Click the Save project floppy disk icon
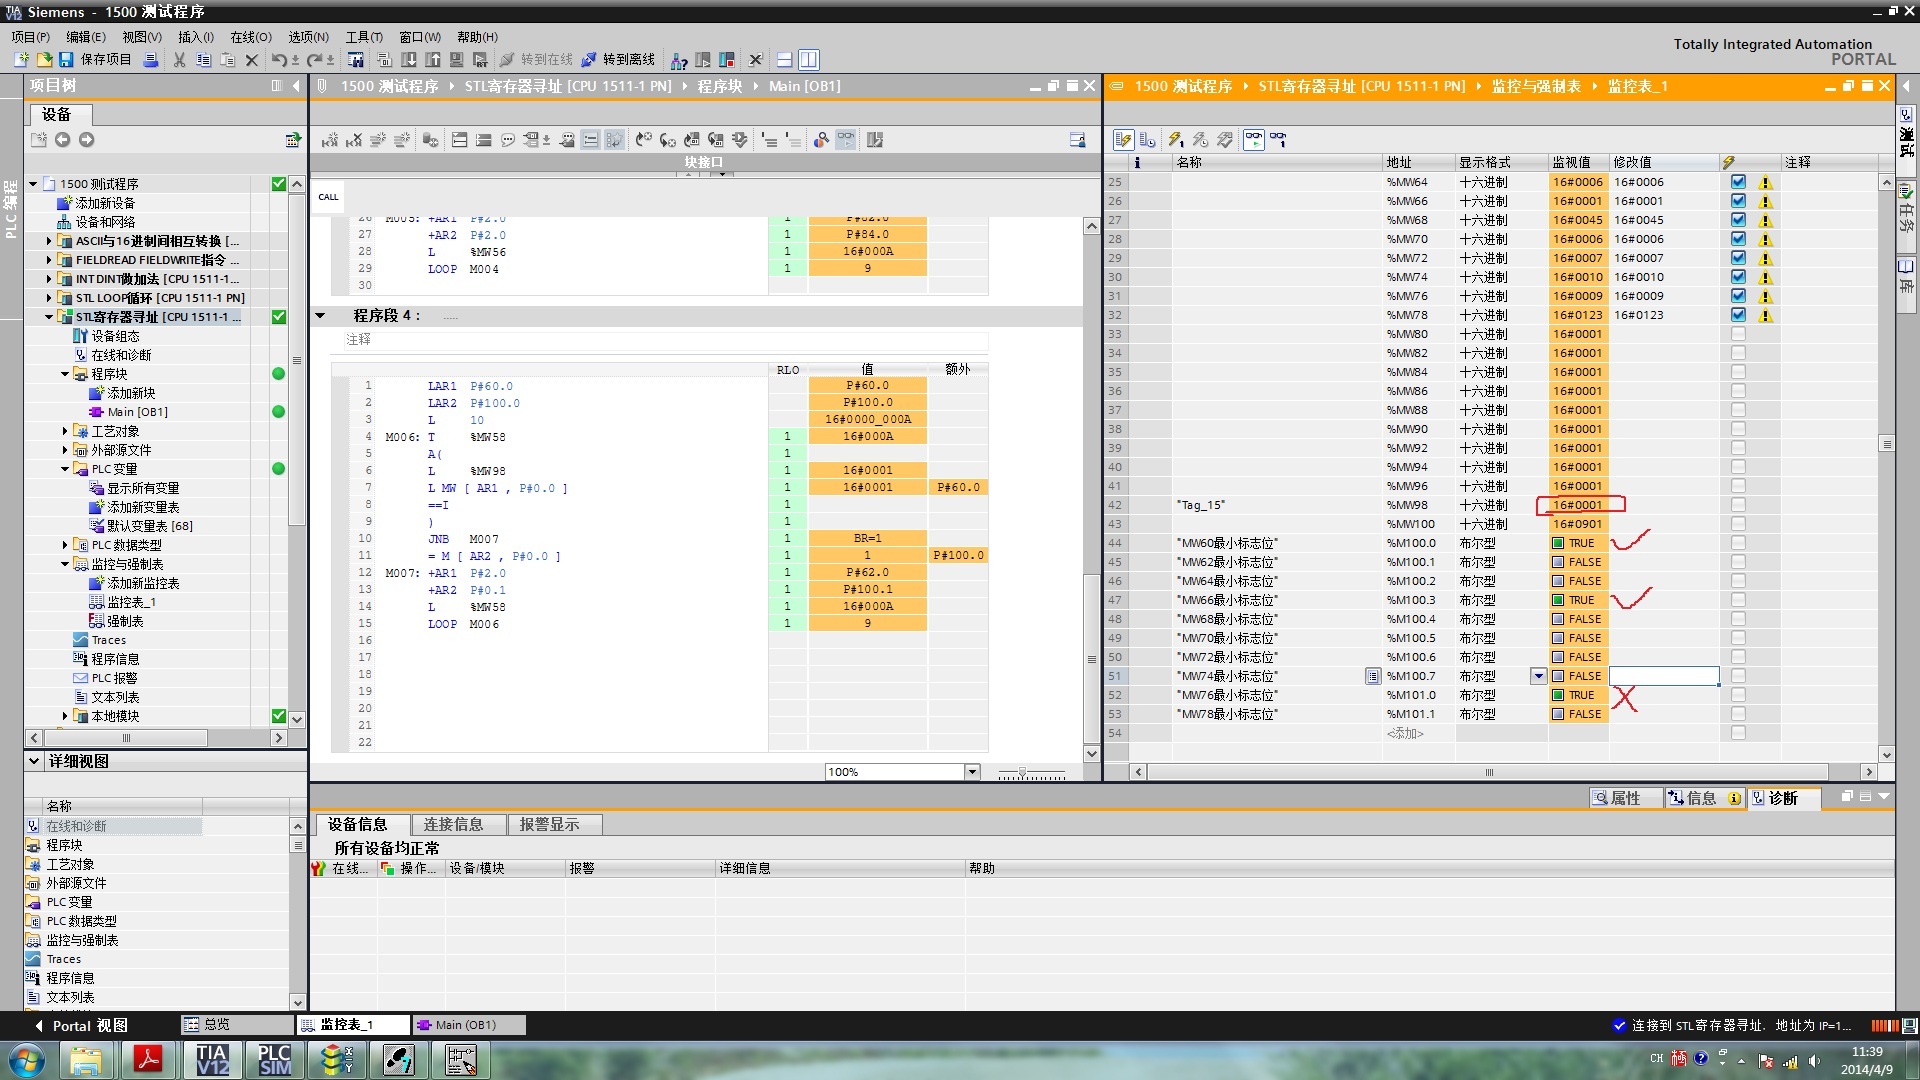Image resolution: width=1920 pixels, height=1080 pixels. coord(66,60)
